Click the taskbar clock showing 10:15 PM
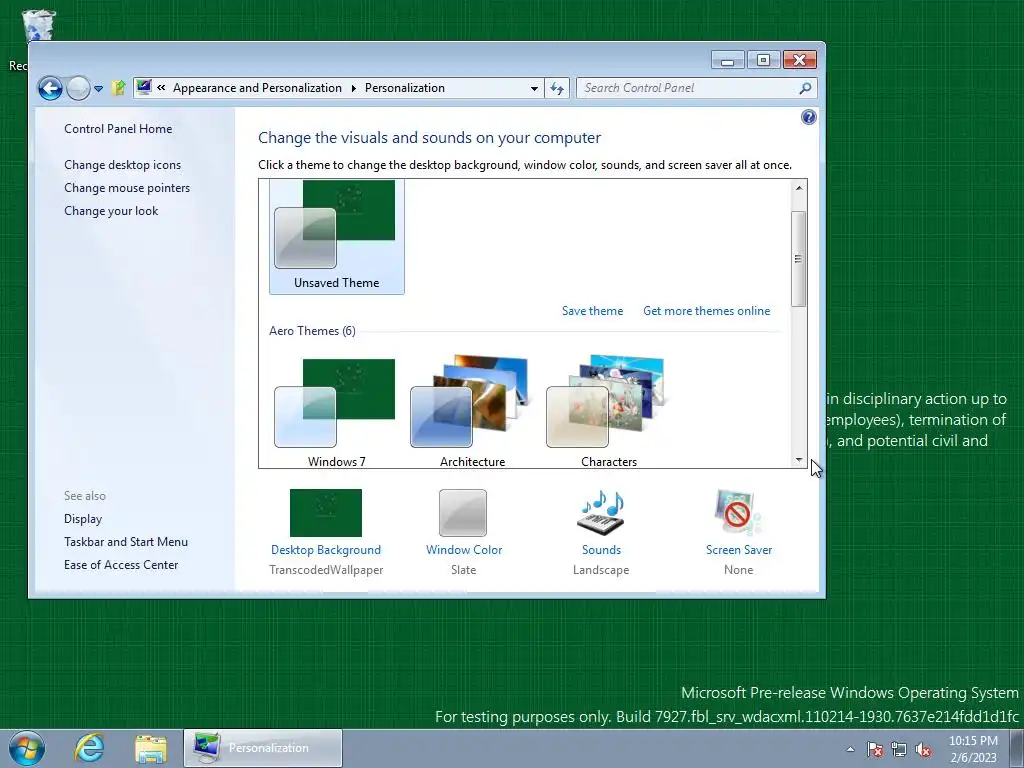 coord(973,749)
